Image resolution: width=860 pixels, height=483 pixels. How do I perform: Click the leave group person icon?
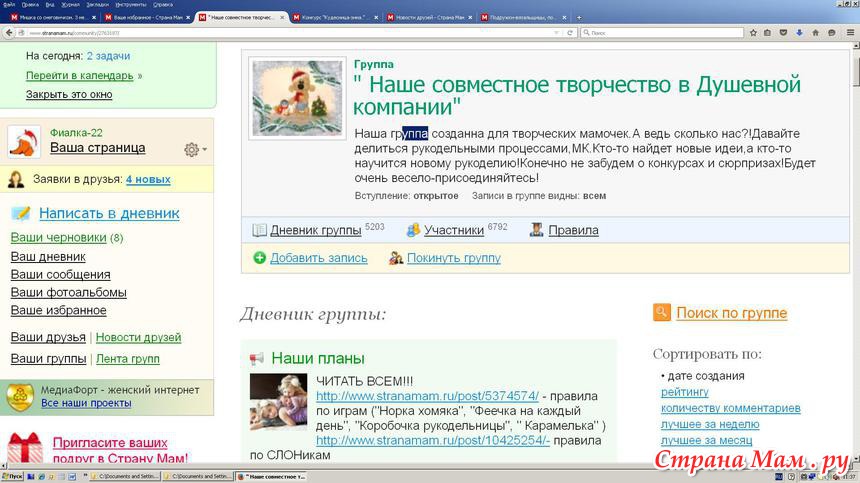click(395, 258)
